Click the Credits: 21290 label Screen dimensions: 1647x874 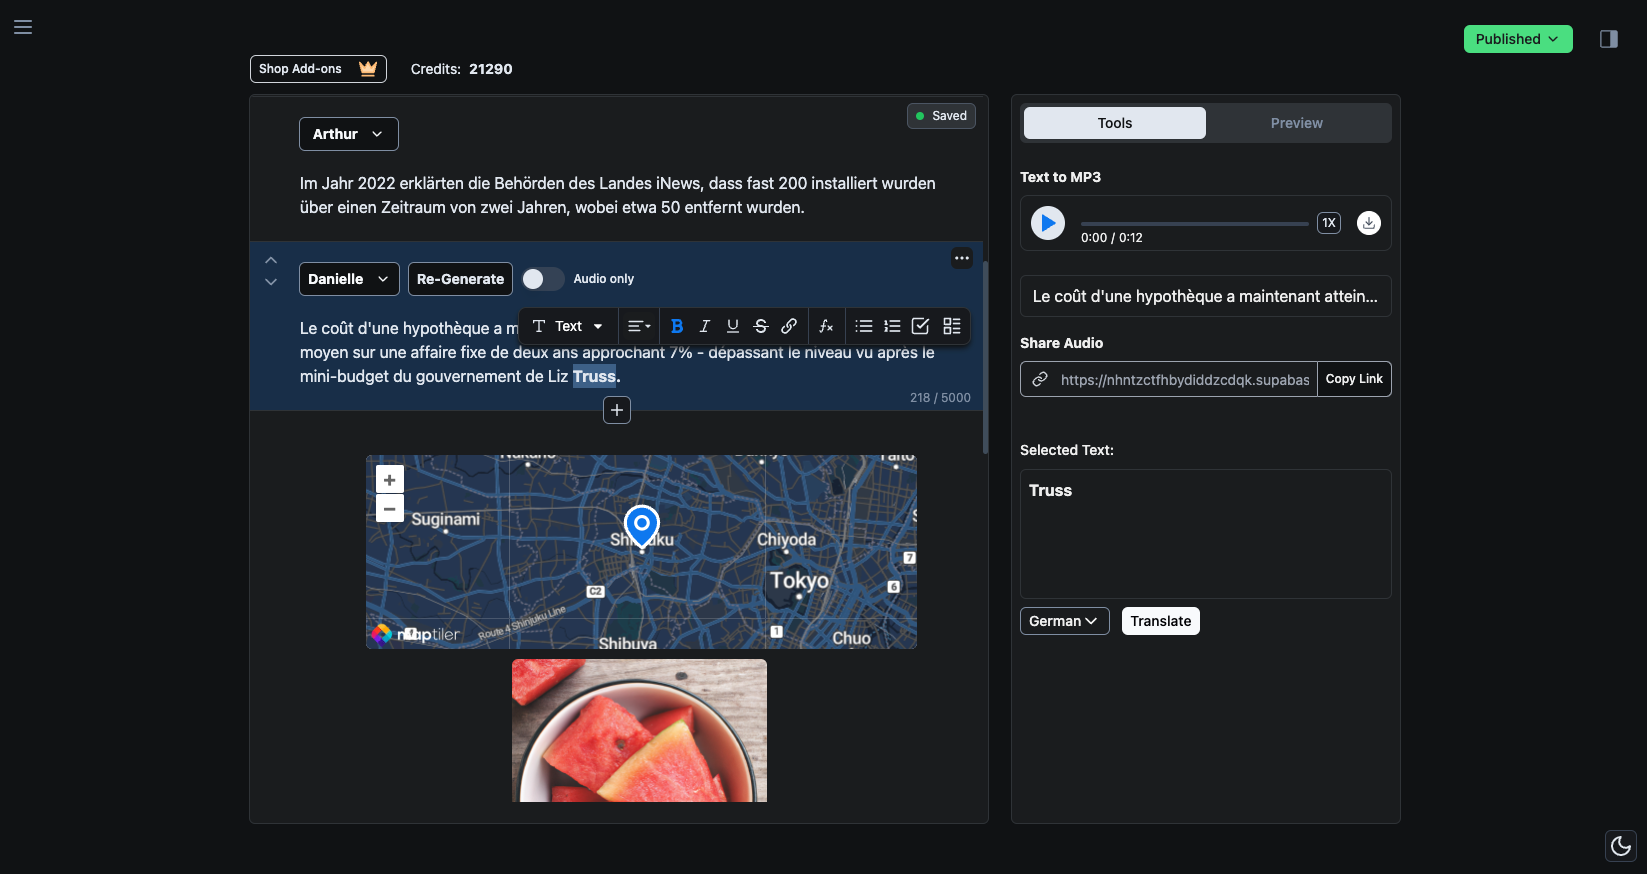[461, 69]
